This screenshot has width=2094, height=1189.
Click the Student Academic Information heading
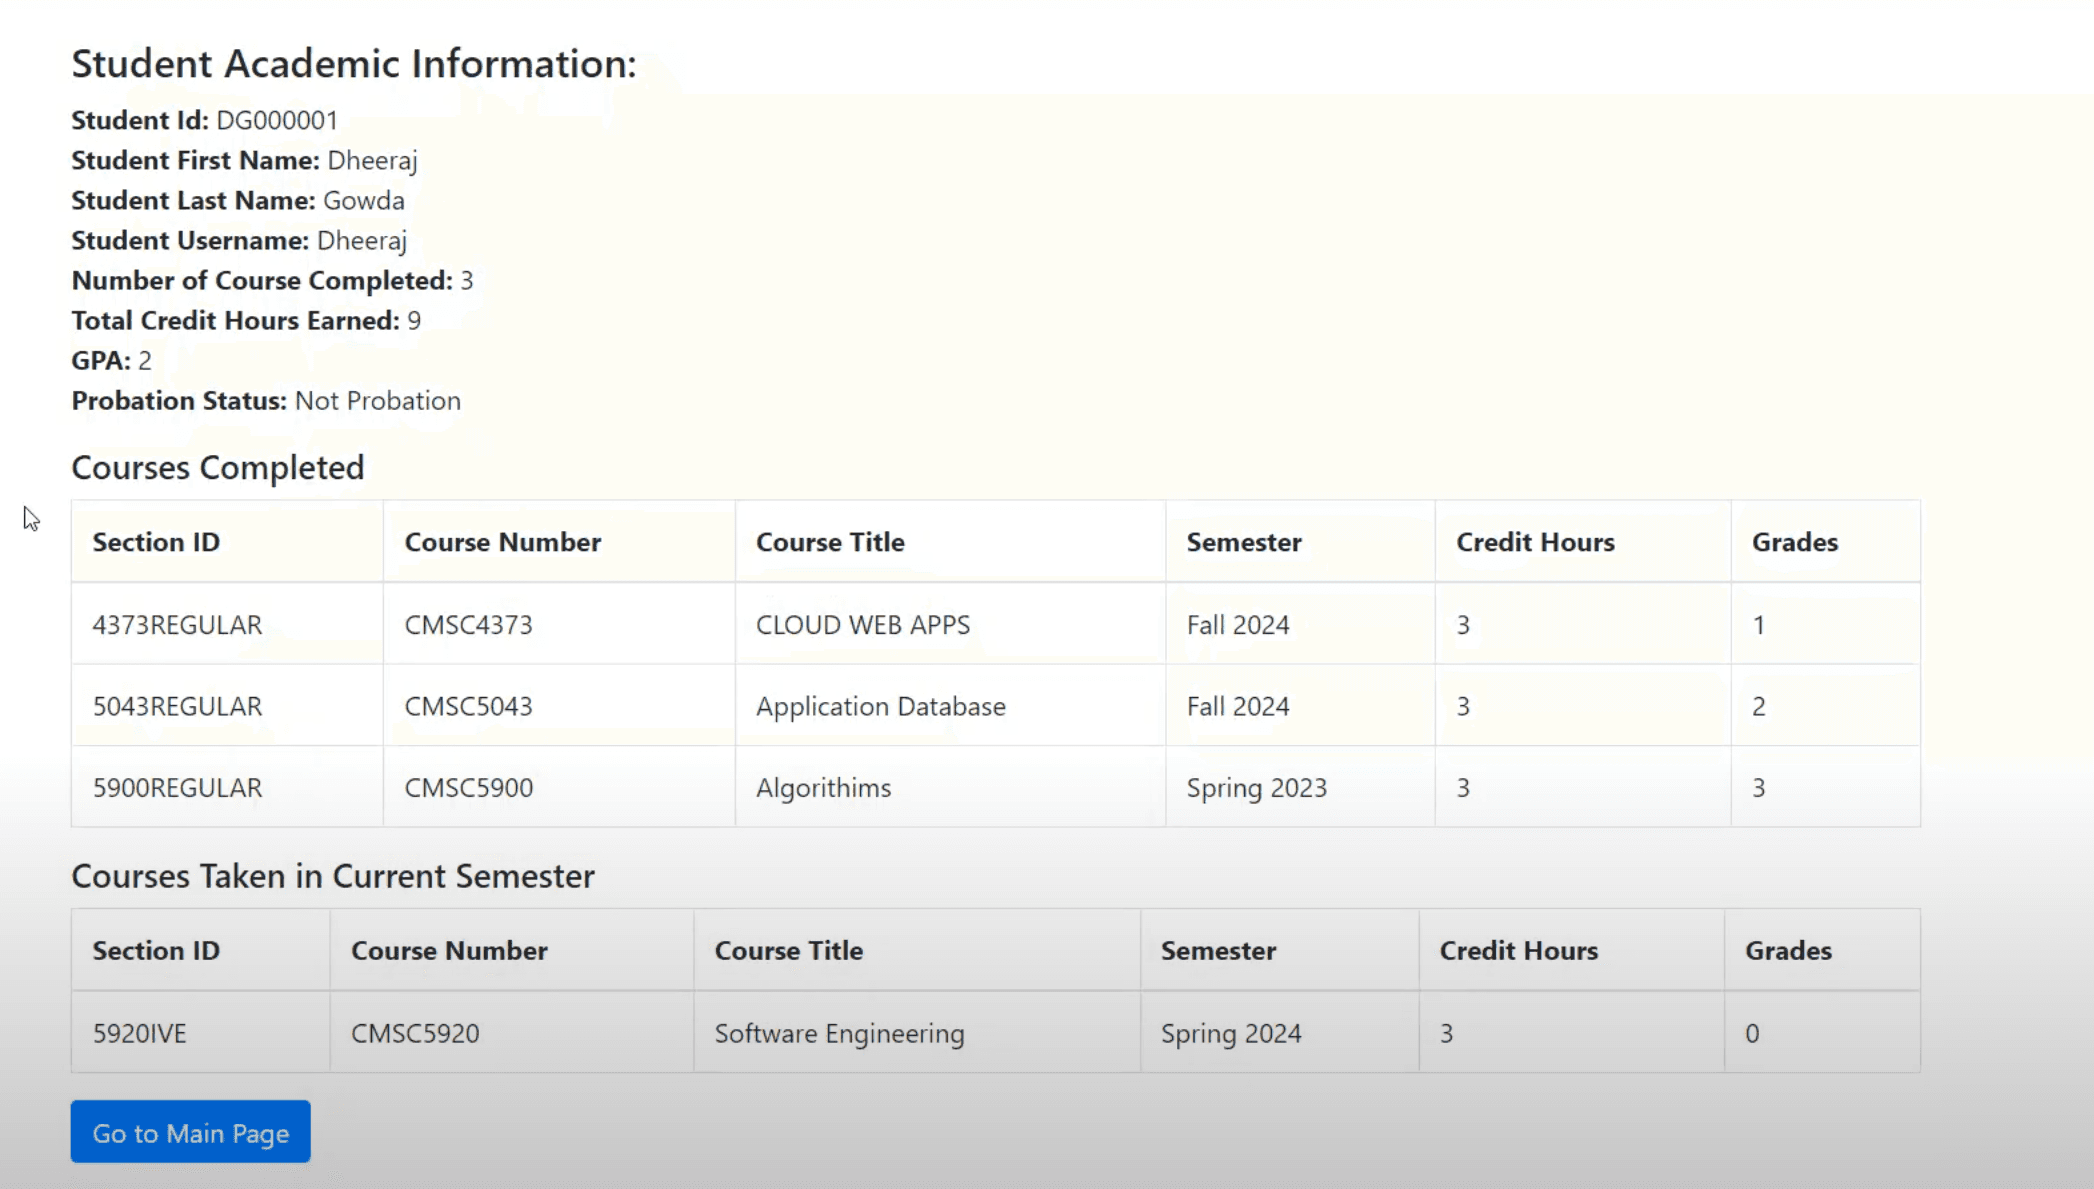[352, 63]
